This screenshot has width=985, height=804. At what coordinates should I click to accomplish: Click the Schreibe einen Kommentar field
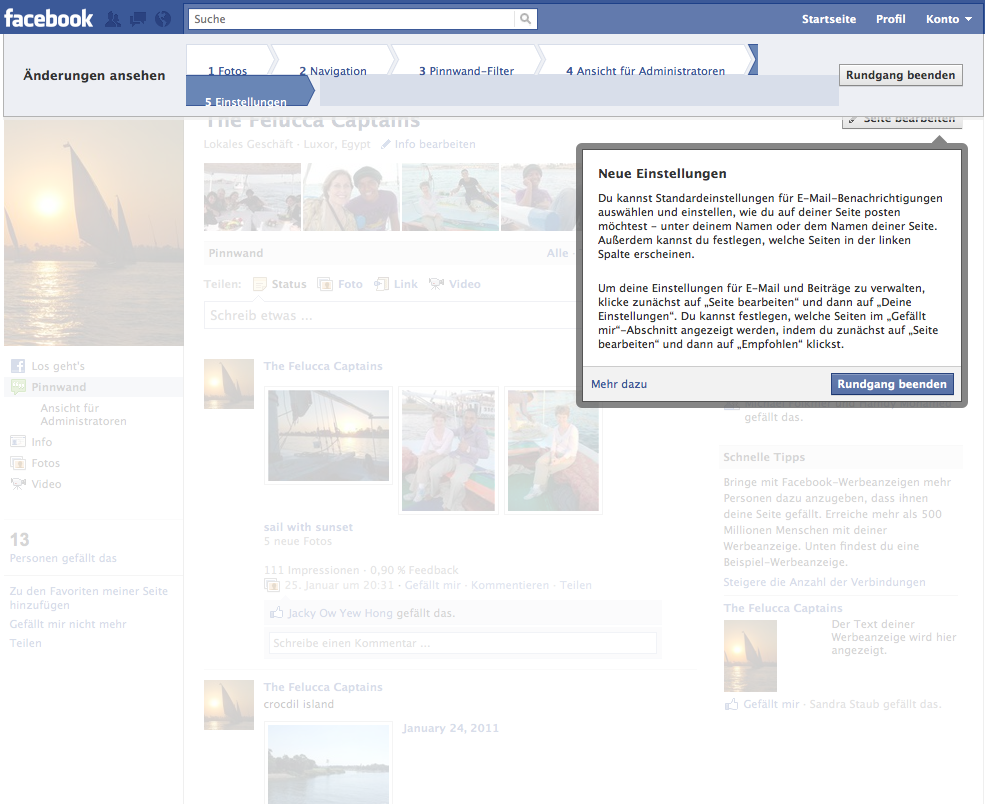click(x=463, y=643)
